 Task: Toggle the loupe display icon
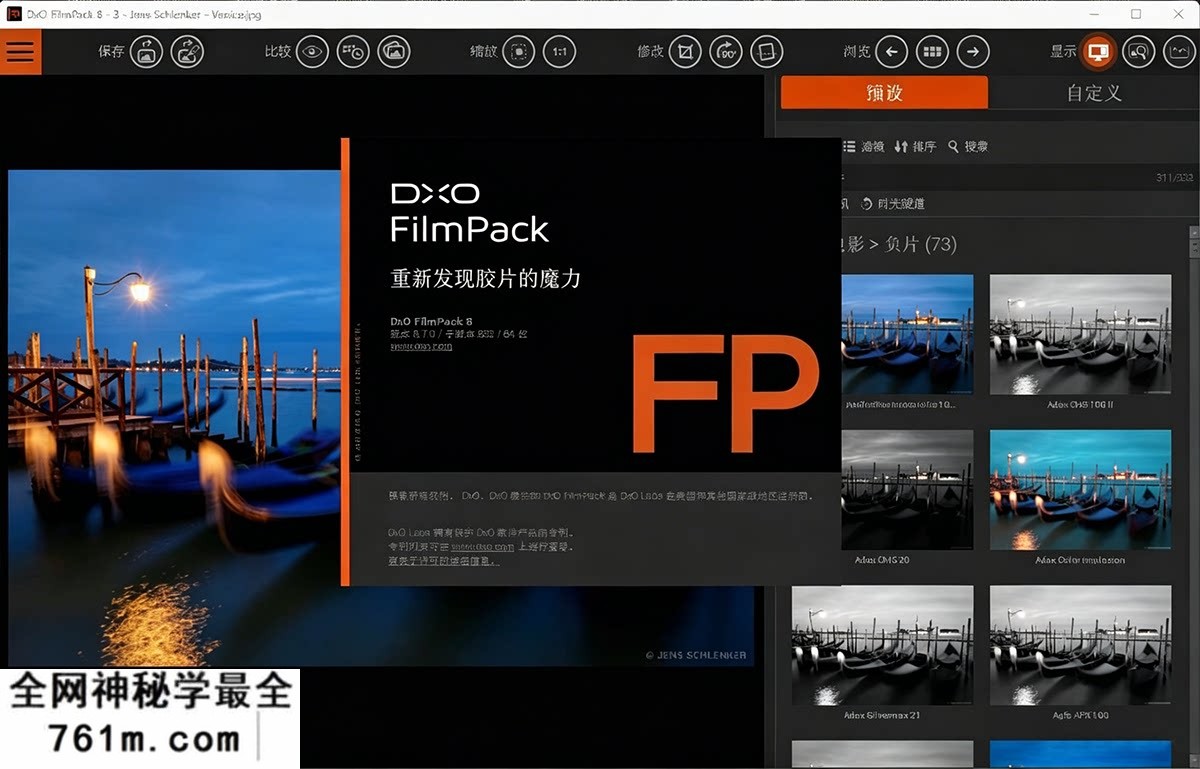1138,52
